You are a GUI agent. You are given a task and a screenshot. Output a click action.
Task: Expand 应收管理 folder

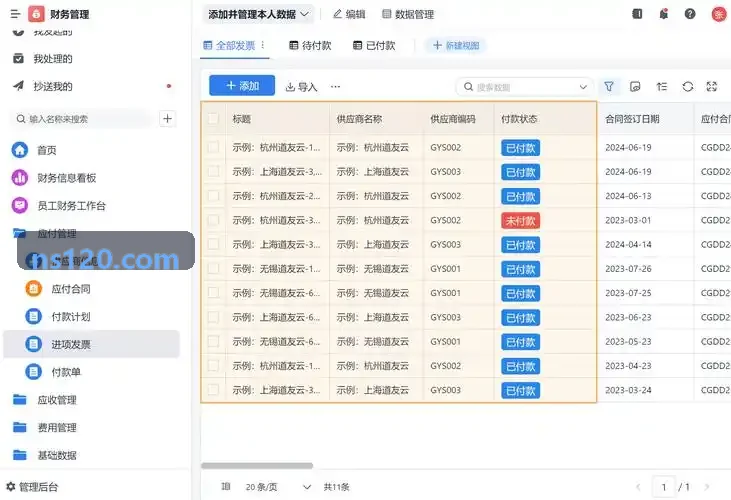click(x=57, y=400)
